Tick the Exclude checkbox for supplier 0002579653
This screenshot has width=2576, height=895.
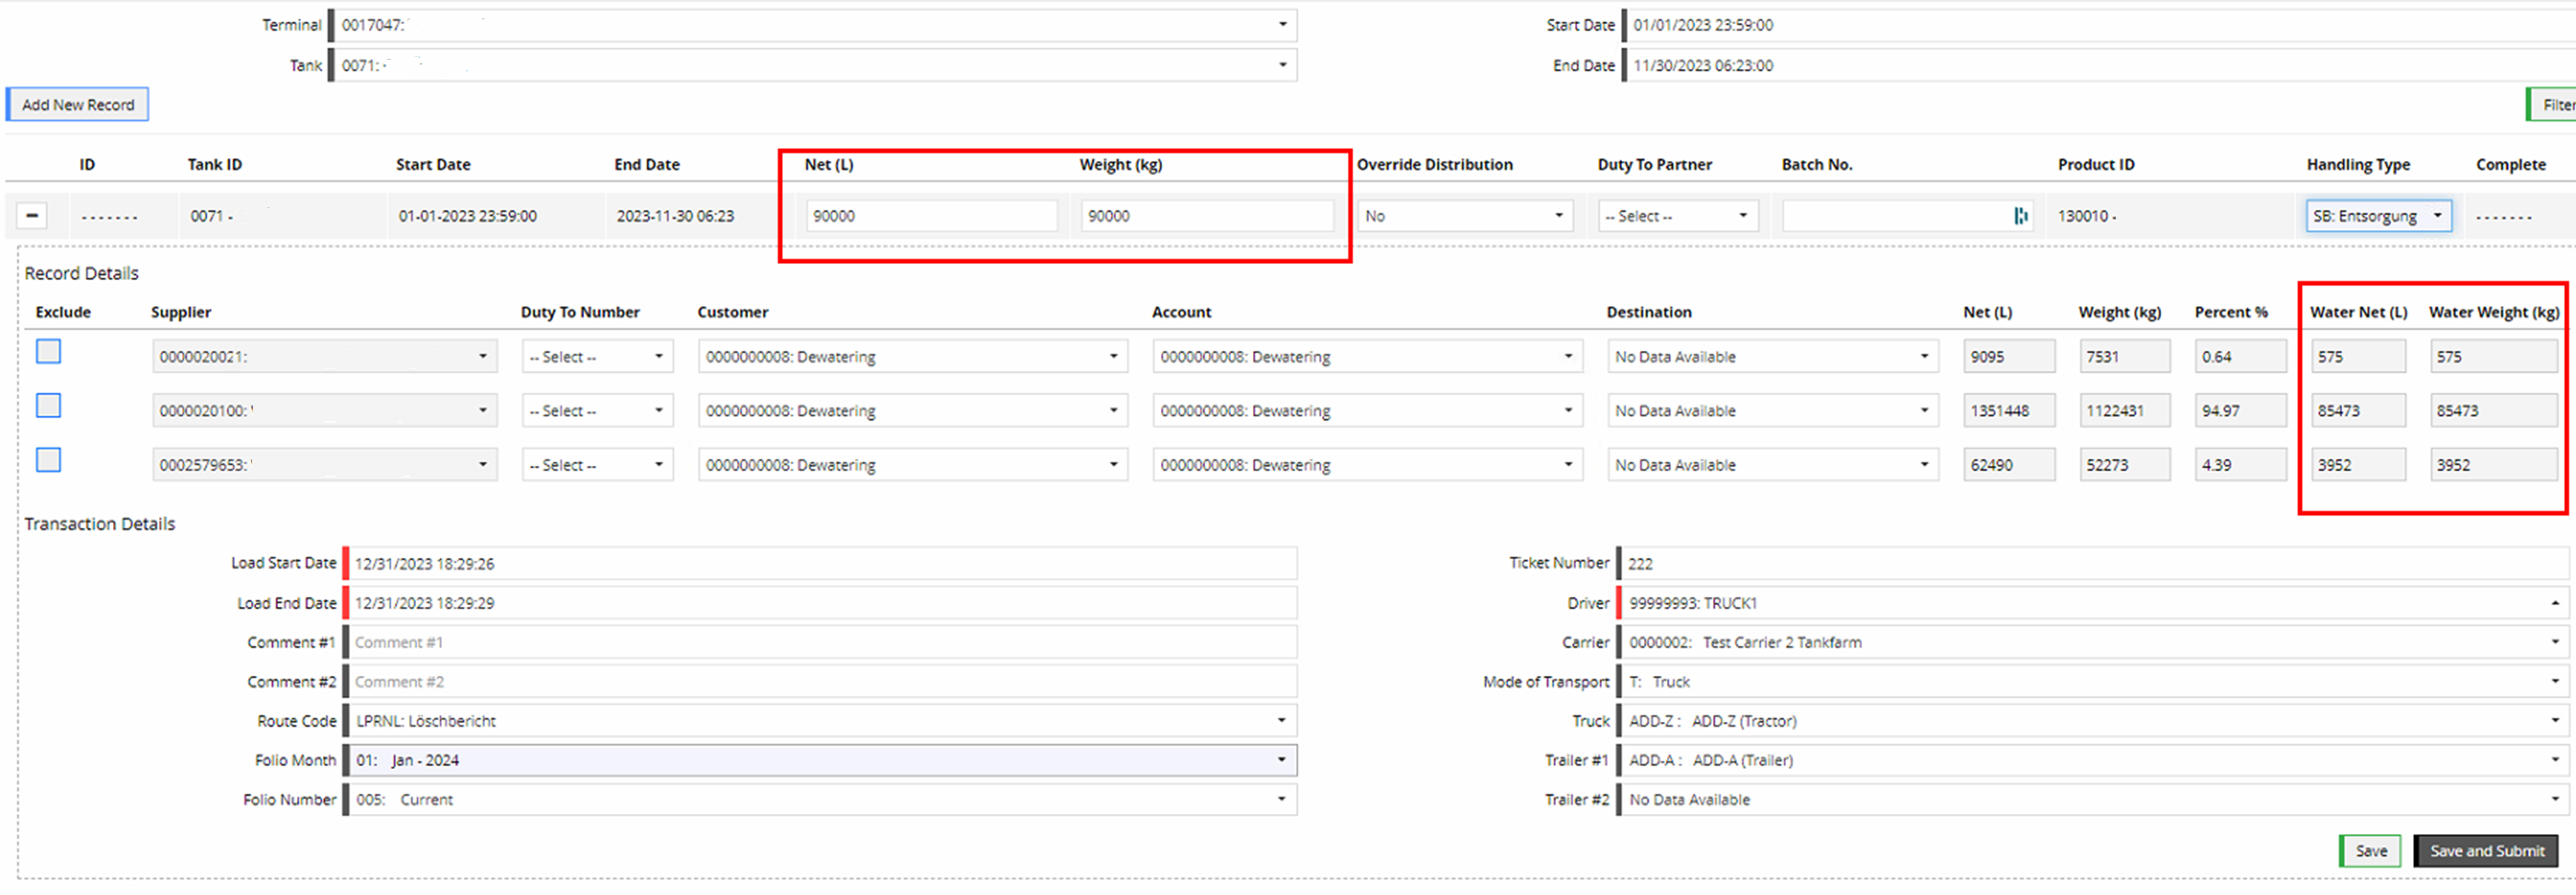[x=48, y=460]
